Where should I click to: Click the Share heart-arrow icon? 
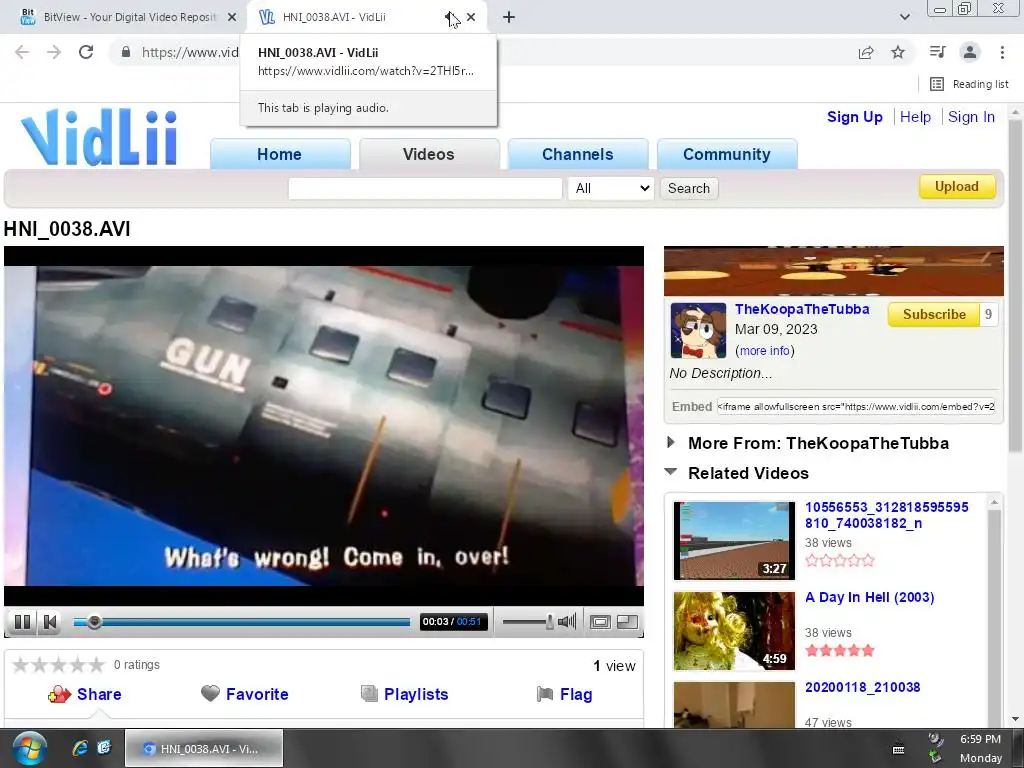[x=59, y=694]
